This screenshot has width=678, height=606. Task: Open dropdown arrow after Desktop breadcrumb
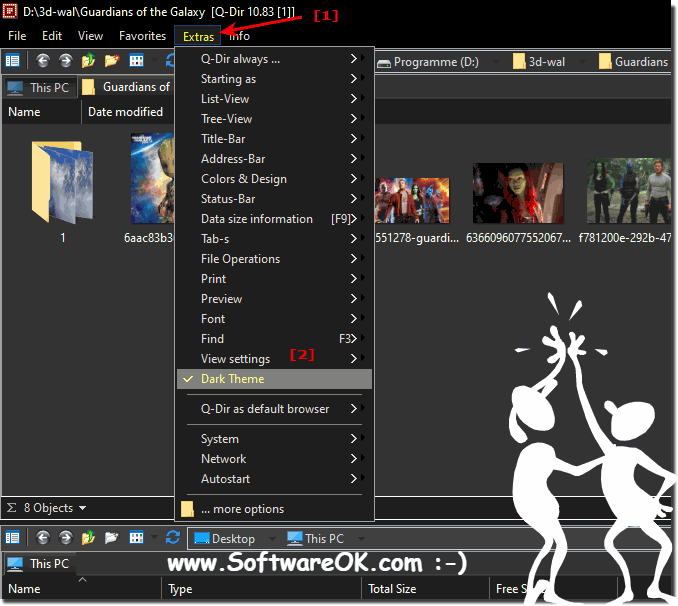(272, 539)
